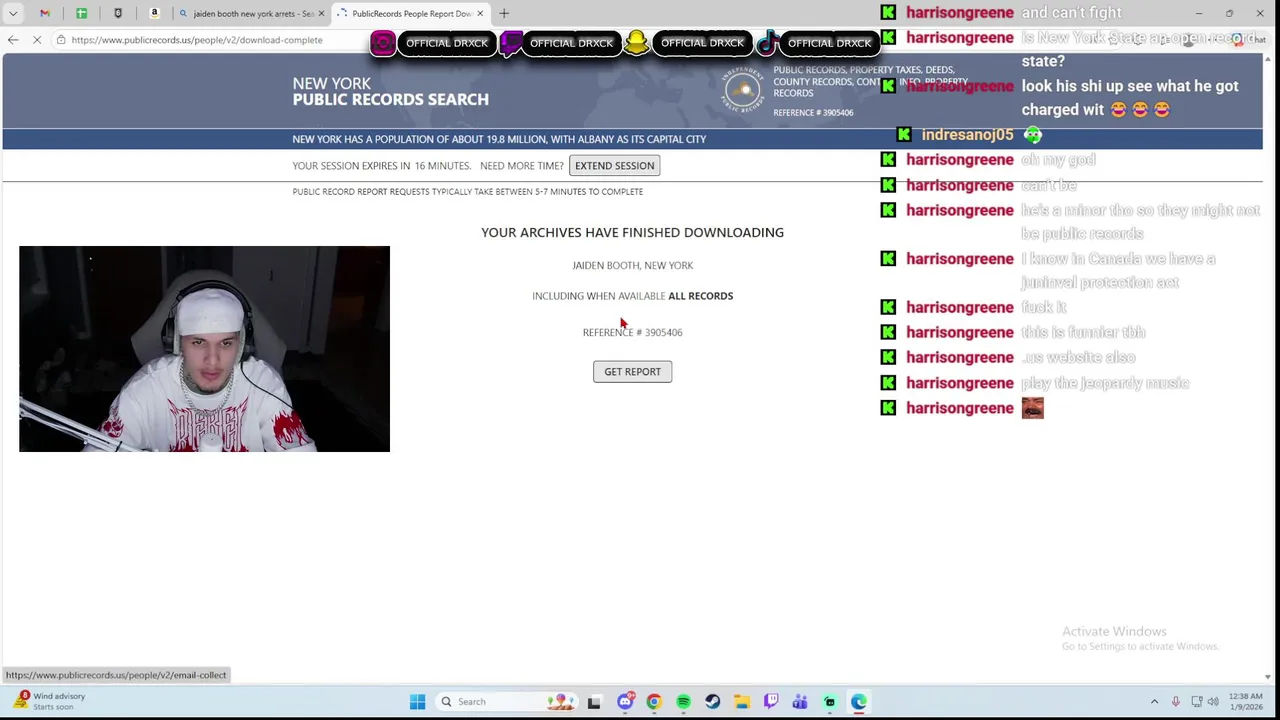Image resolution: width=1280 pixels, height=720 pixels.
Task: Click indresanoj05 username in chat
Action: tap(967, 135)
